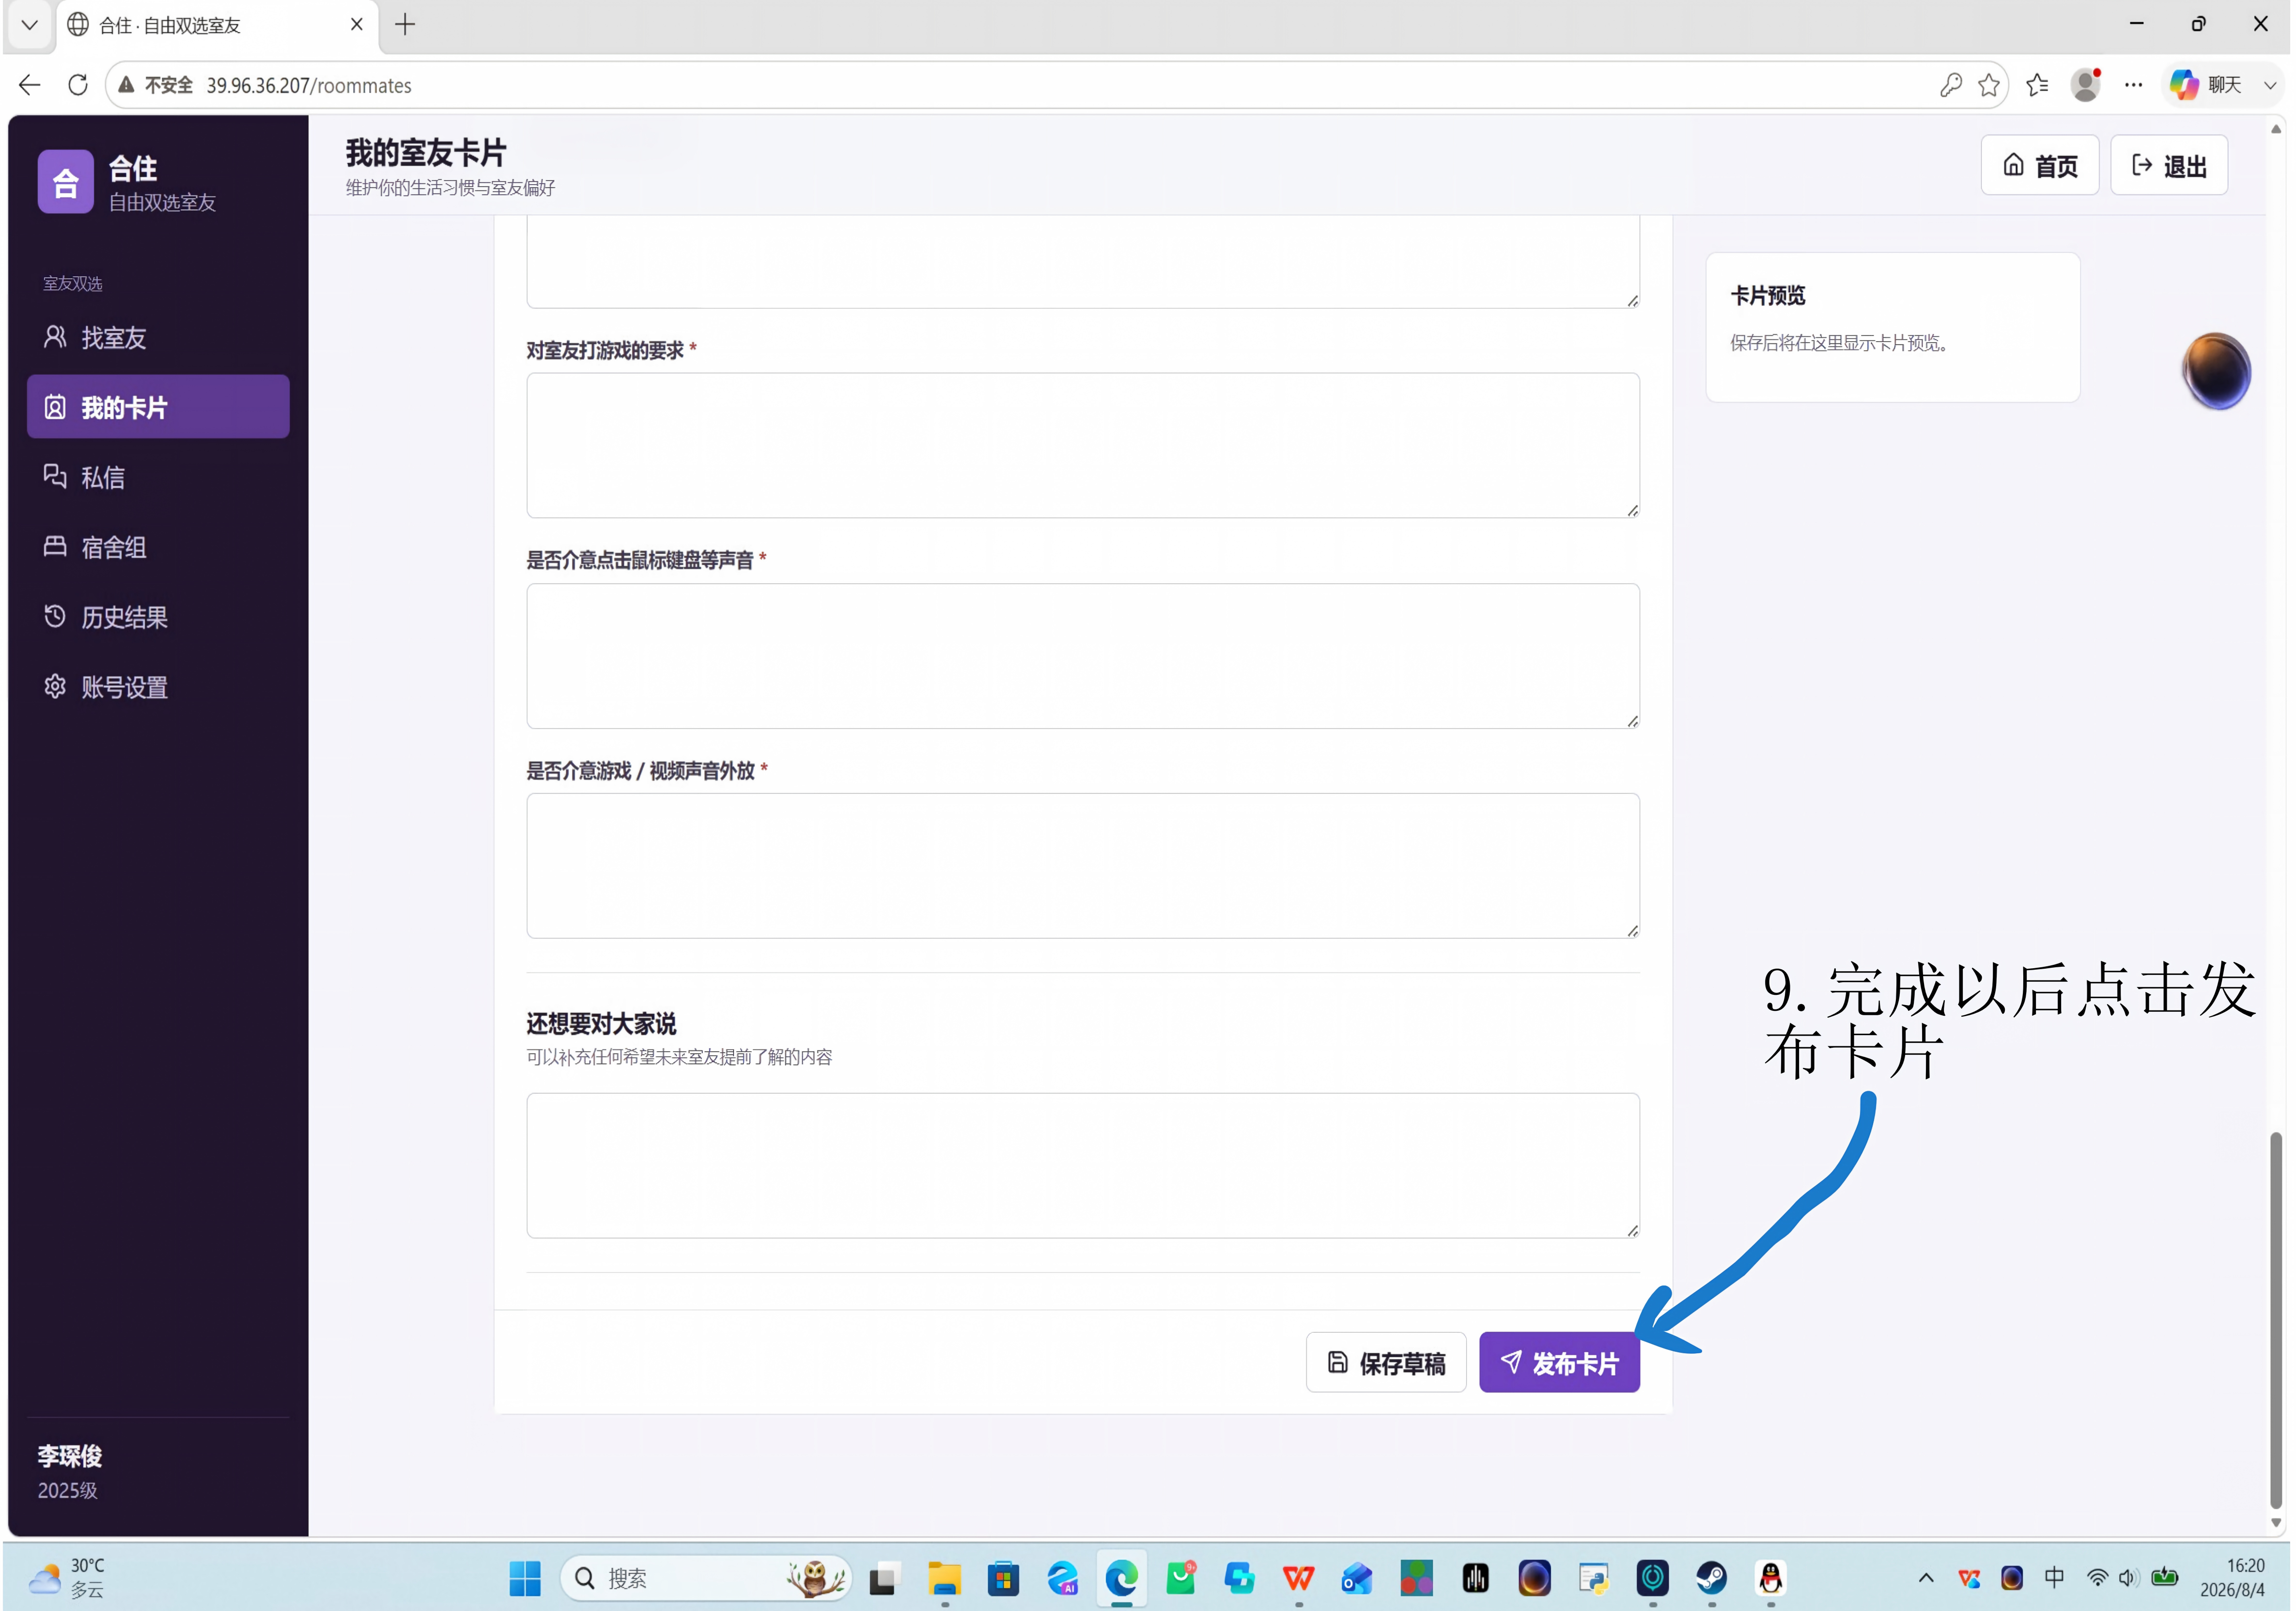Open the 找室友 sidebar item

point(158,338)
